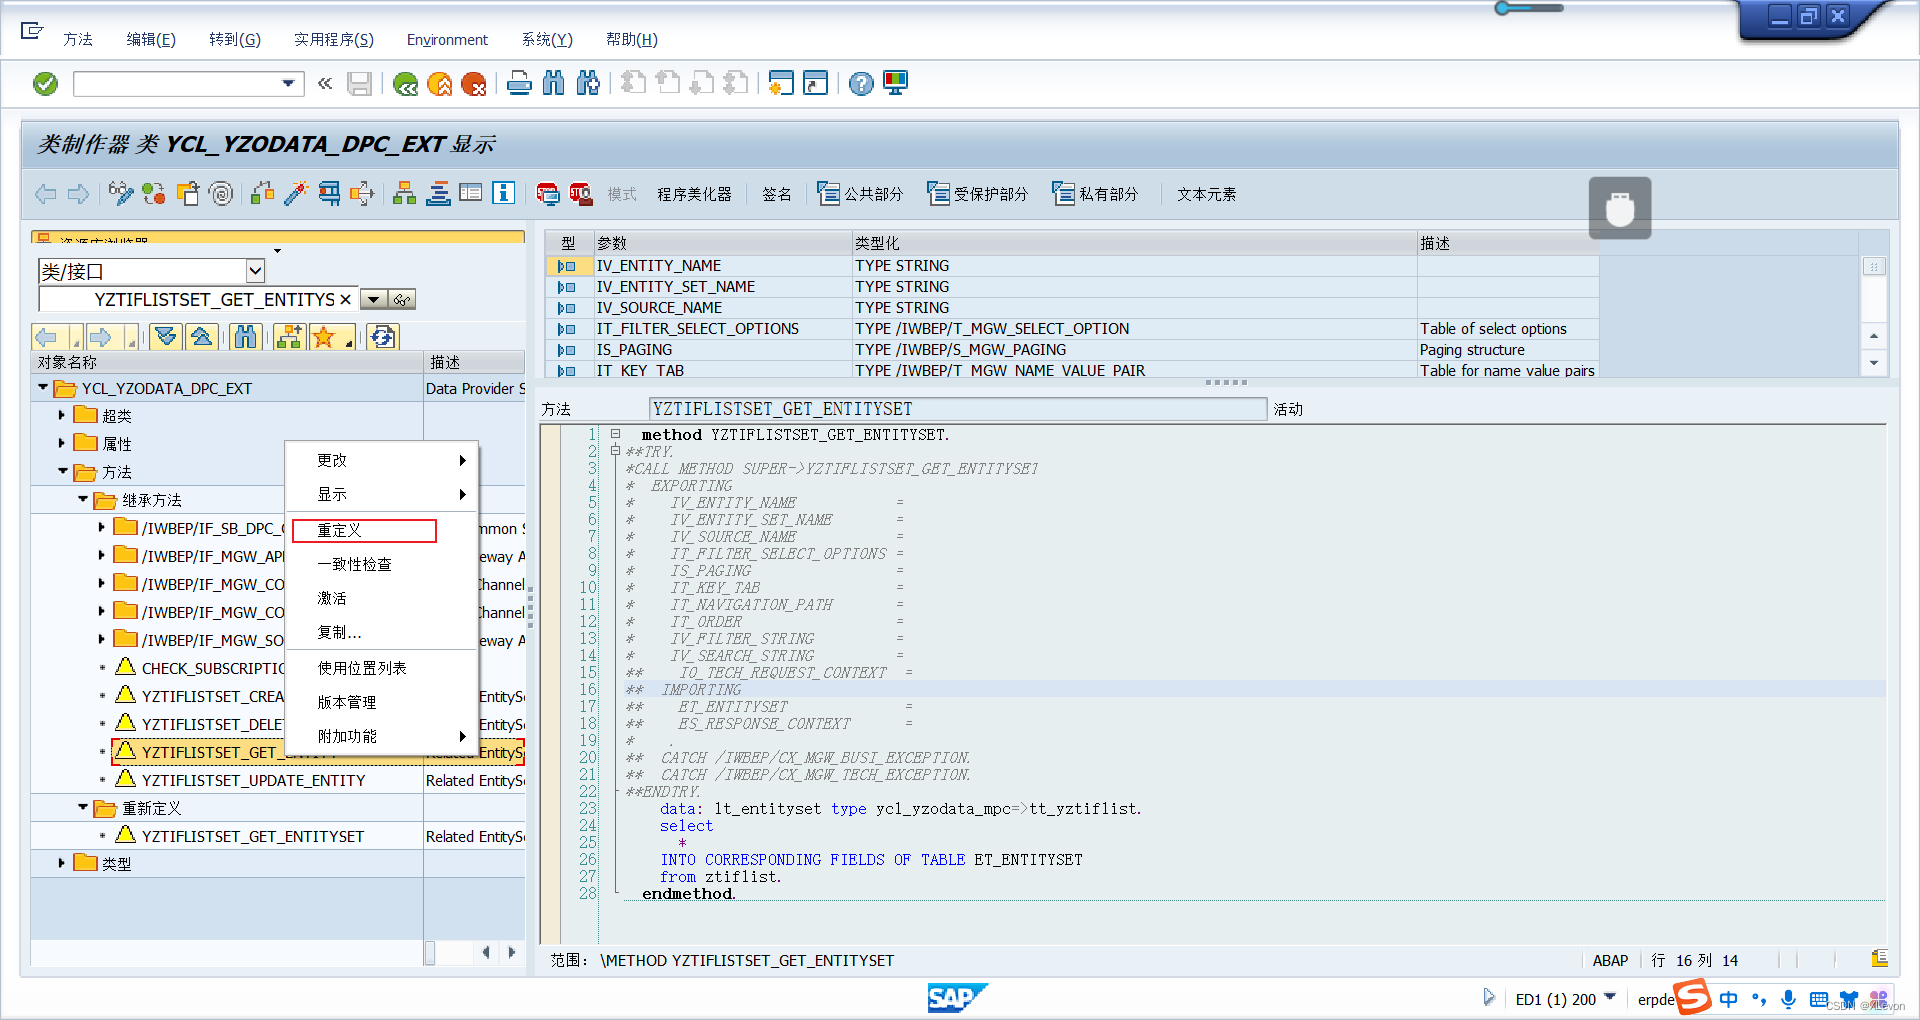
Task: Collapse the 重新定义 folder node
Action: (83, 807)
